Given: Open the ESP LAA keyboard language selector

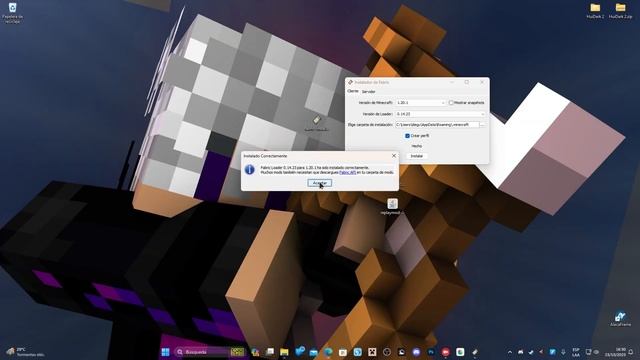Looking at the screenshot, I should [576, 352].
